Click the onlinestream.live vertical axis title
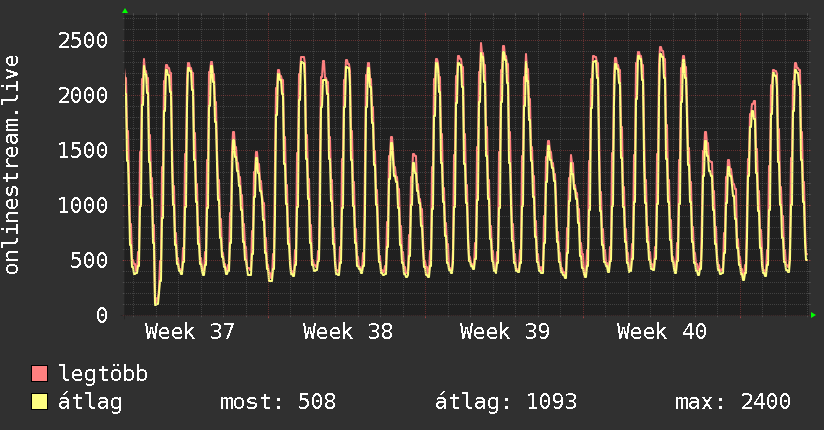 (x=12, y=165)
